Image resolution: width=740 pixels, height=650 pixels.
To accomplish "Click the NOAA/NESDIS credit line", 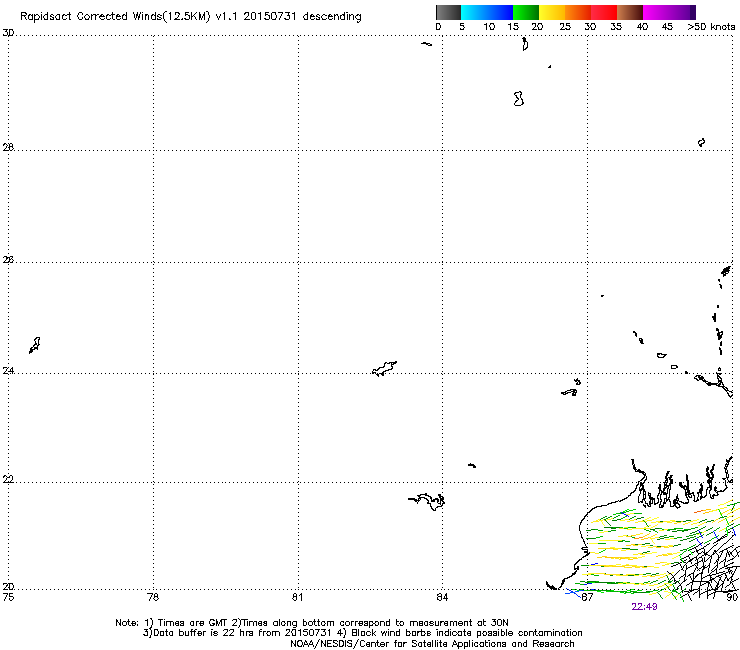I will coord(432,644).
